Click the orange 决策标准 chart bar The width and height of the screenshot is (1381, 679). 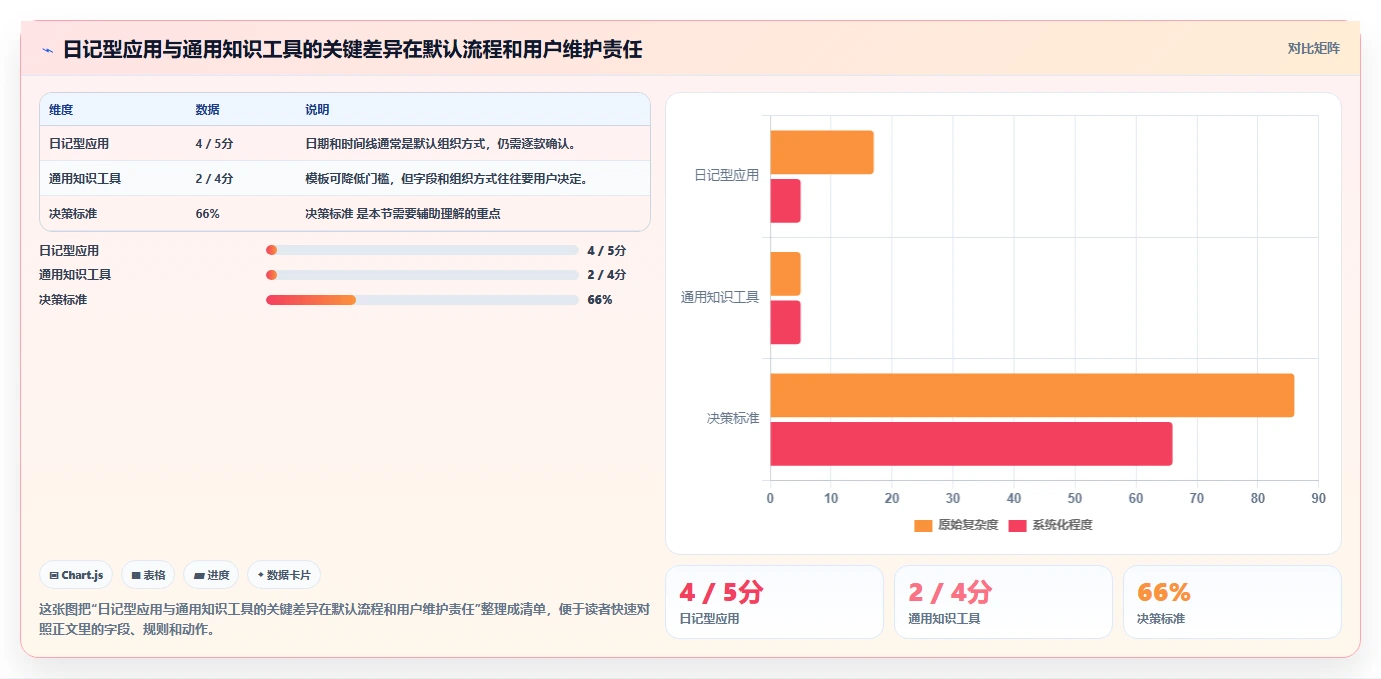[1032, 395]
